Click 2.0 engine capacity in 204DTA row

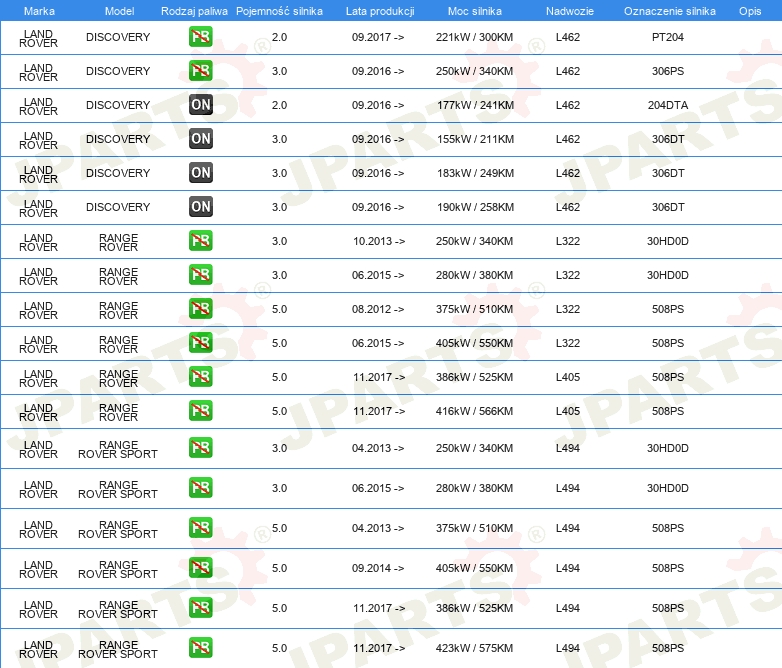coord(279,105)
